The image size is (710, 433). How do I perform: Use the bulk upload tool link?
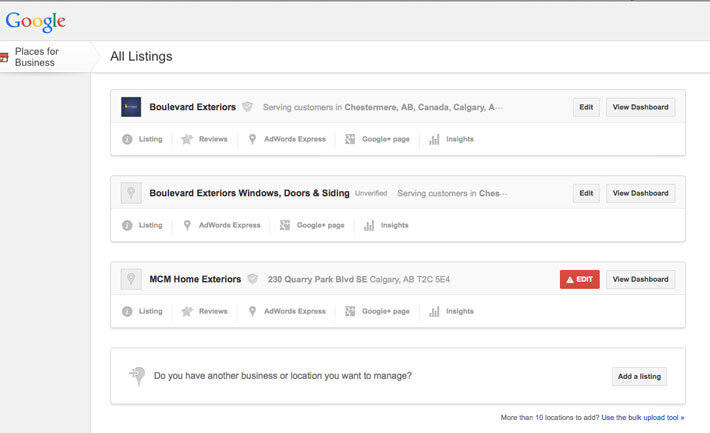pyautogui.click(x=643, y=418)
